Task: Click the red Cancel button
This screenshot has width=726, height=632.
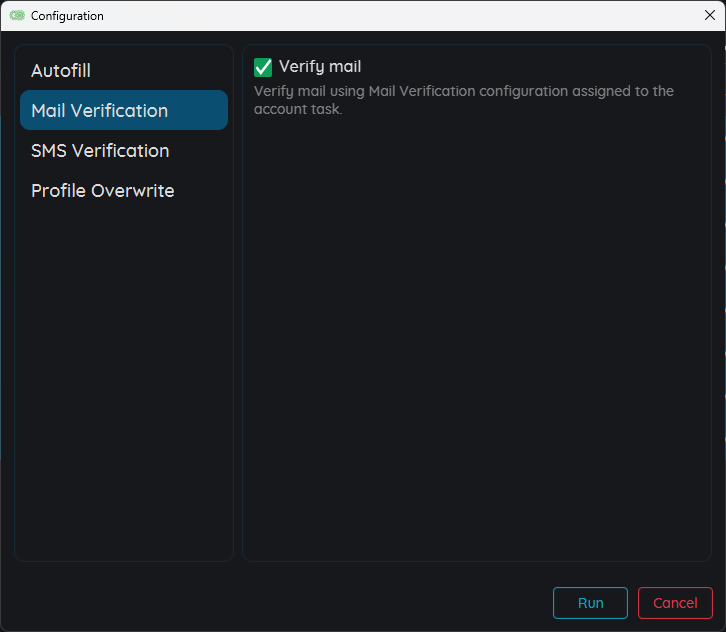Action: (x=675, y=603)
